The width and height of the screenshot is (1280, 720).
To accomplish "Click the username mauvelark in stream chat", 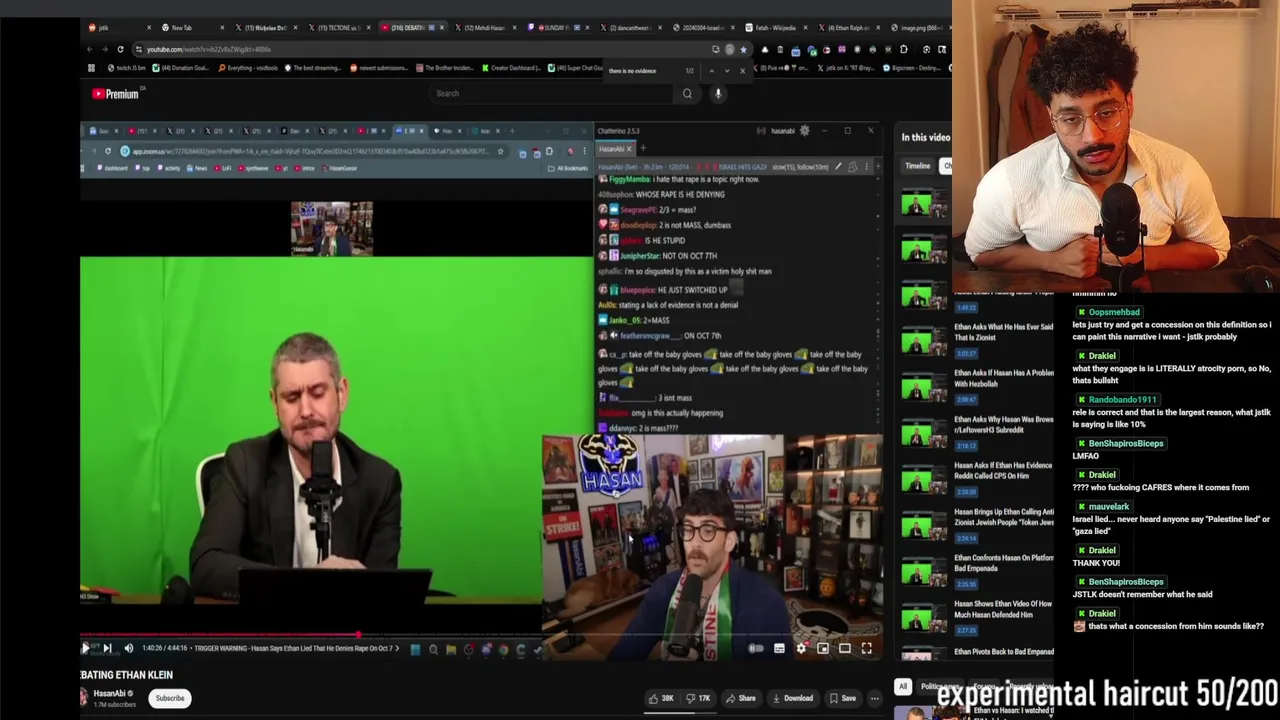I will (x=1108, y=507).
